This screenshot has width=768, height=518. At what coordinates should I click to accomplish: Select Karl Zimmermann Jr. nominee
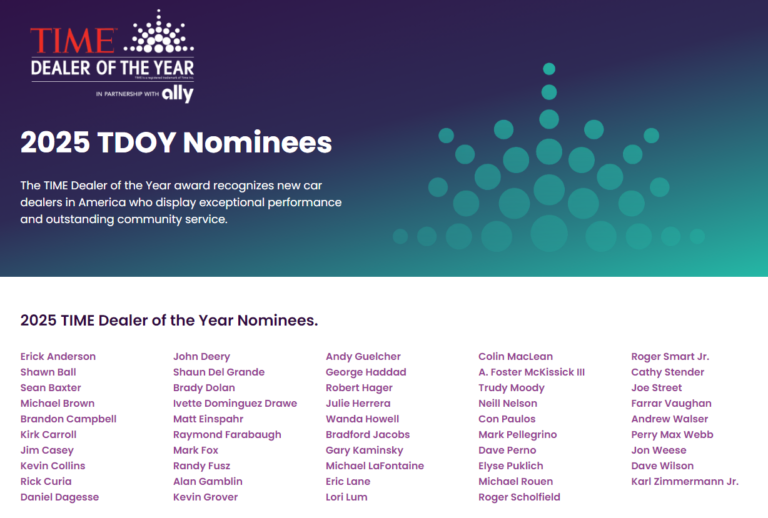685,482
